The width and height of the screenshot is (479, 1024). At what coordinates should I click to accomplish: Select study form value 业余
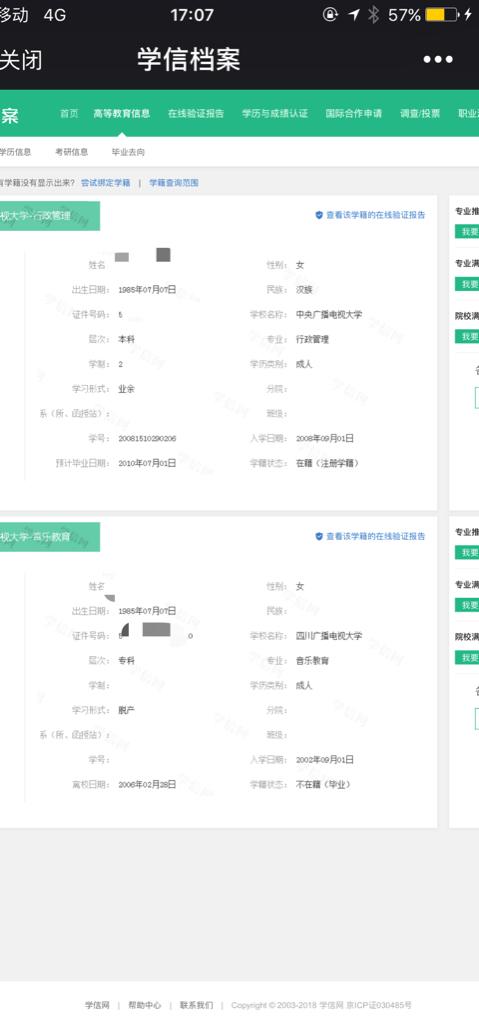[x=126, y=389]
